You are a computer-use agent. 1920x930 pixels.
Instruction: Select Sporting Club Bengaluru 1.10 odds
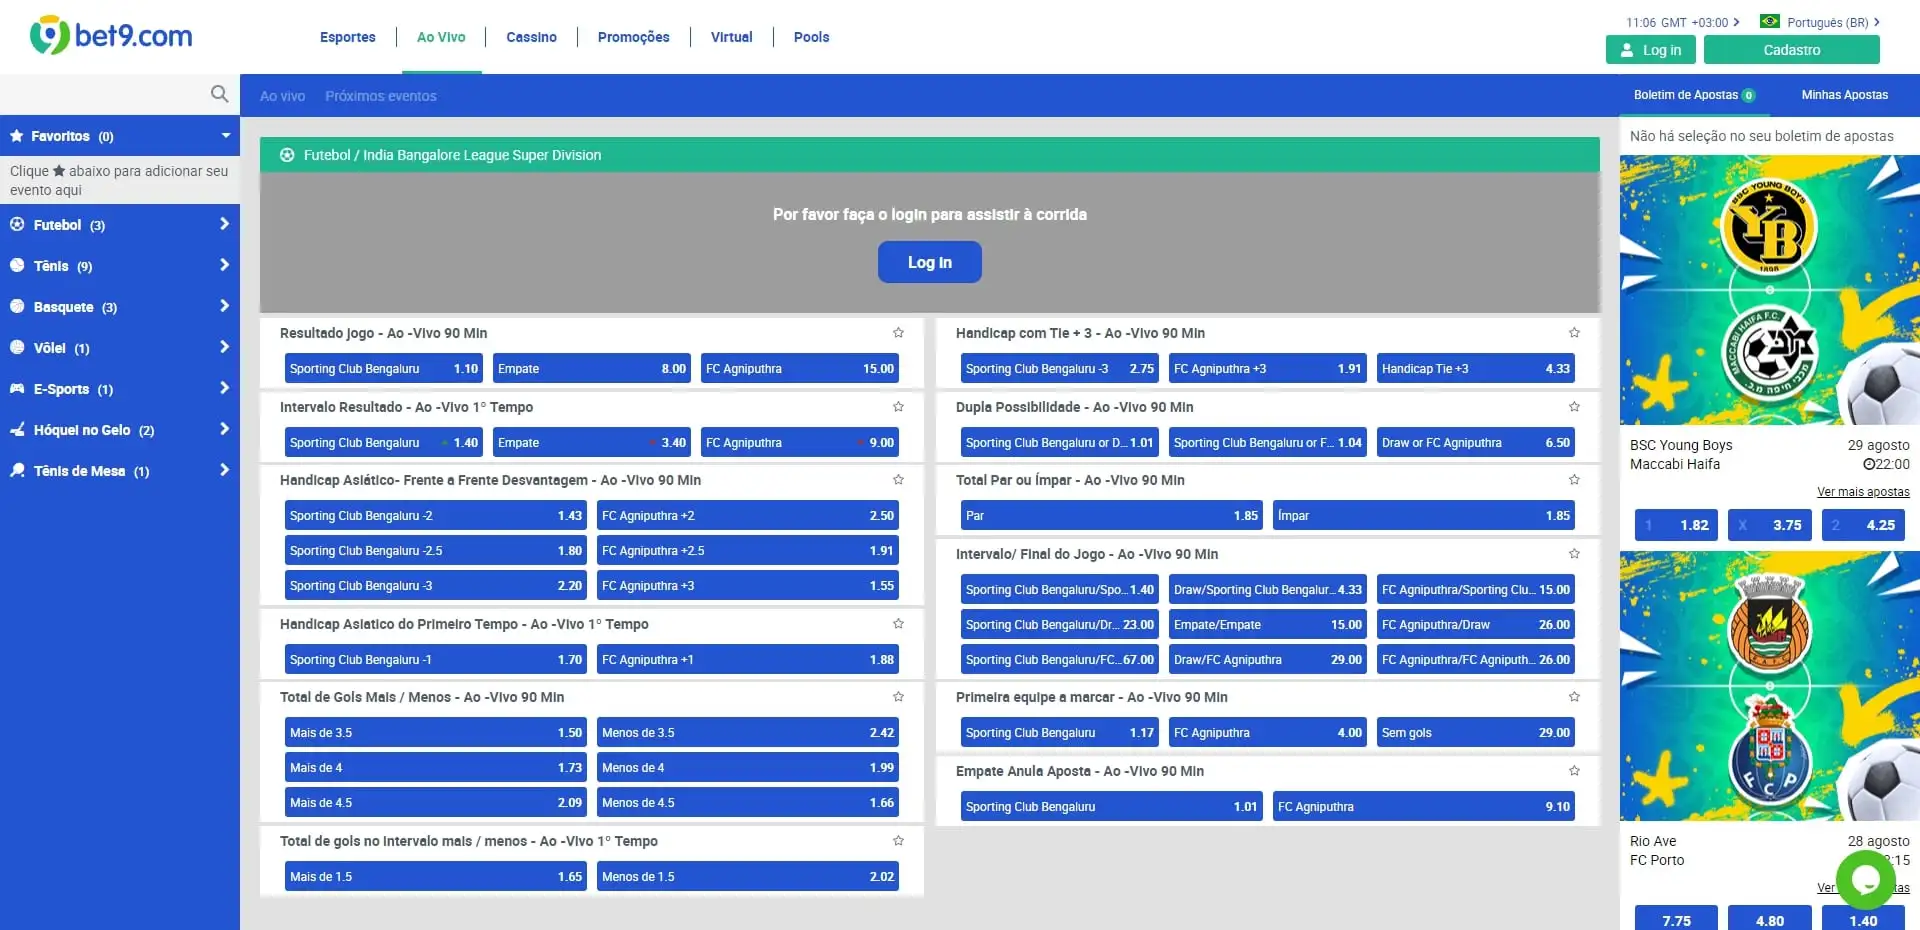383,369
